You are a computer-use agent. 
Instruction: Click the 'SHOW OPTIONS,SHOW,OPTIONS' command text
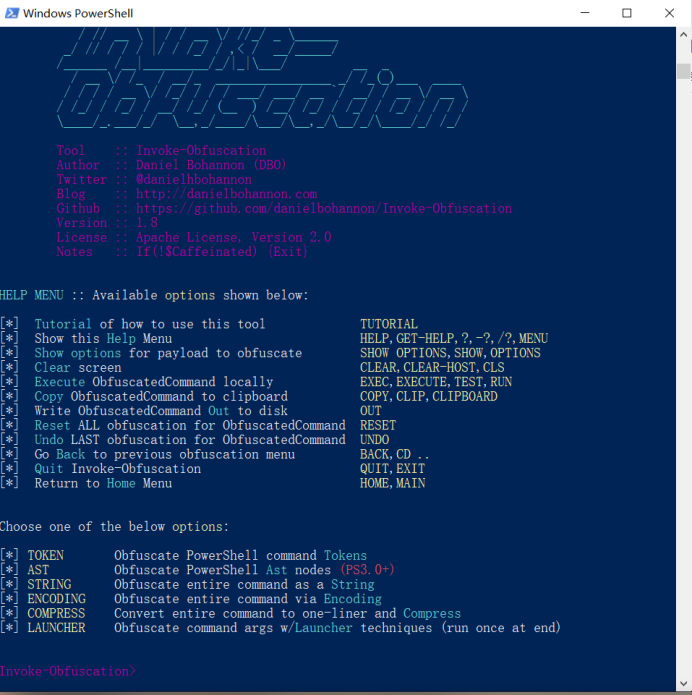point(450,353)
